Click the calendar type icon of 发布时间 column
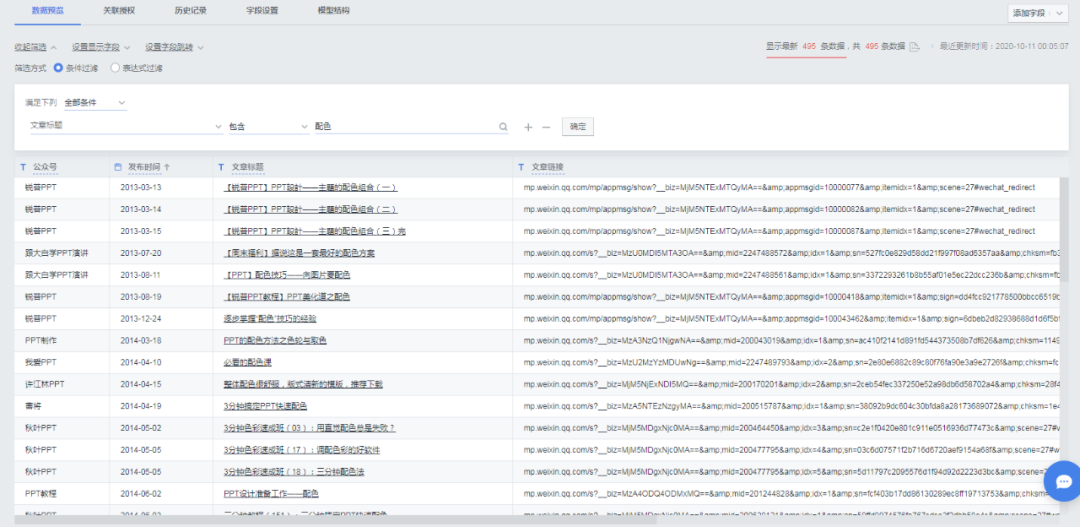The width and height of the screenshot is (1080, 527). point(117,167)
